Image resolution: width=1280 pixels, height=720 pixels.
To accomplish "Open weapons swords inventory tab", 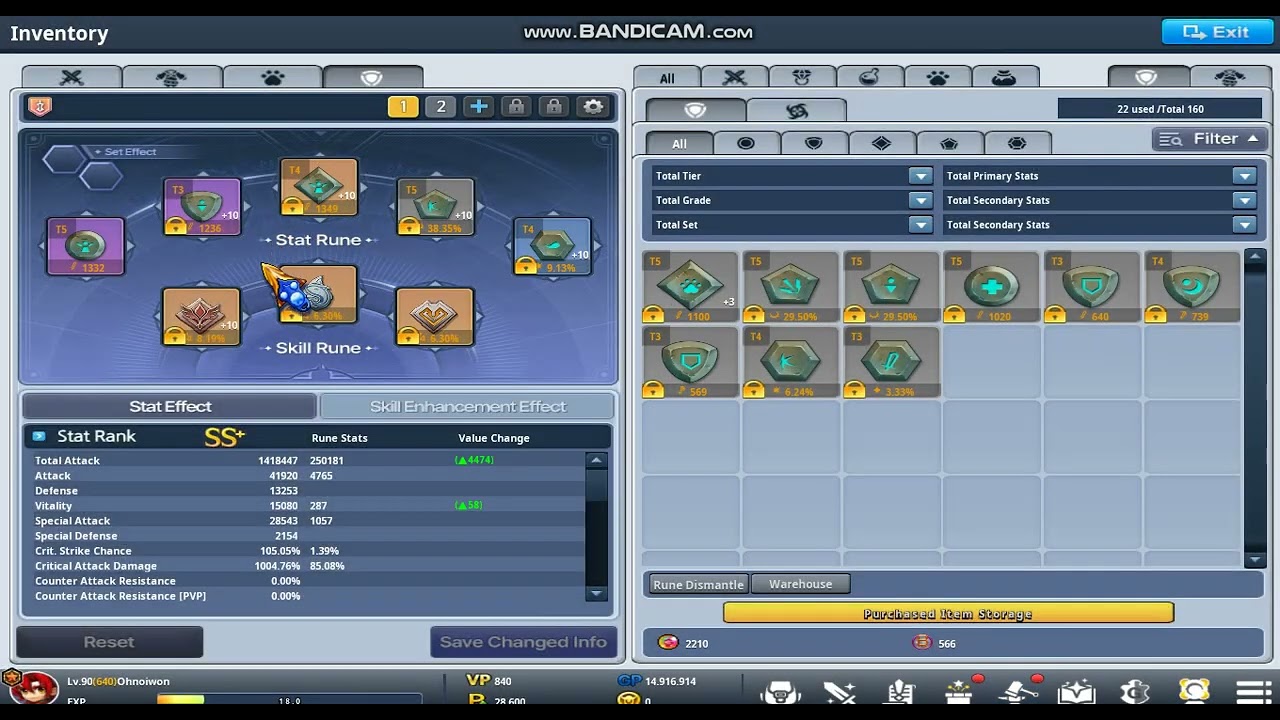I will (x=735, y=78).
